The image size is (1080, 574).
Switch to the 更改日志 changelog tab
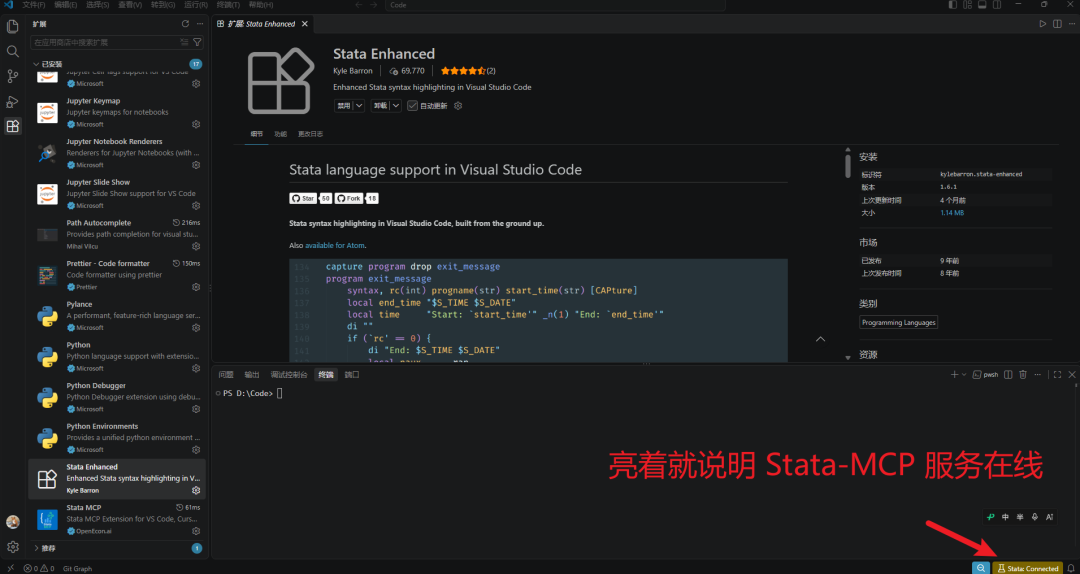(311, 134)
